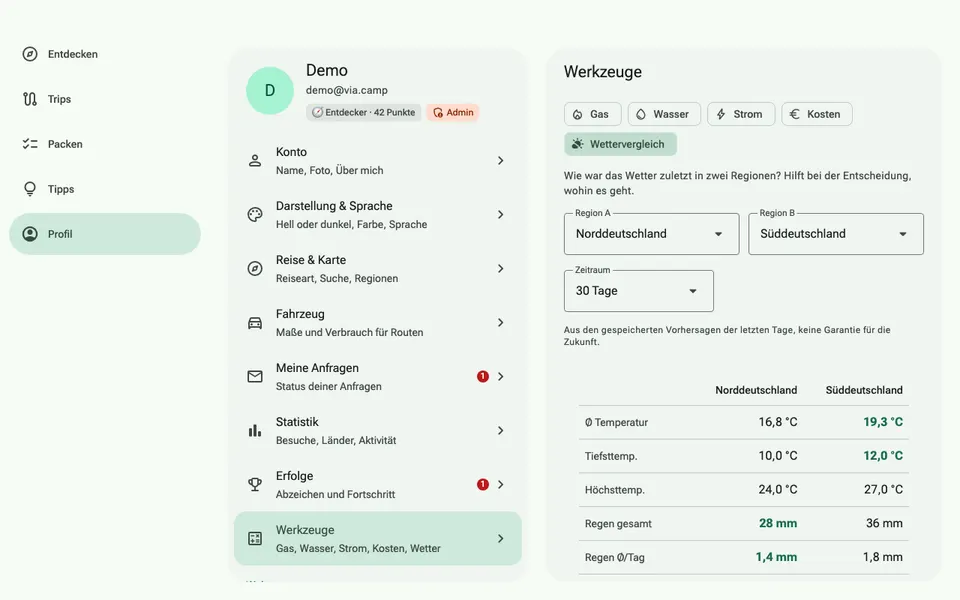Click the Packen checklist icon in sidebar

pos(30,144)
